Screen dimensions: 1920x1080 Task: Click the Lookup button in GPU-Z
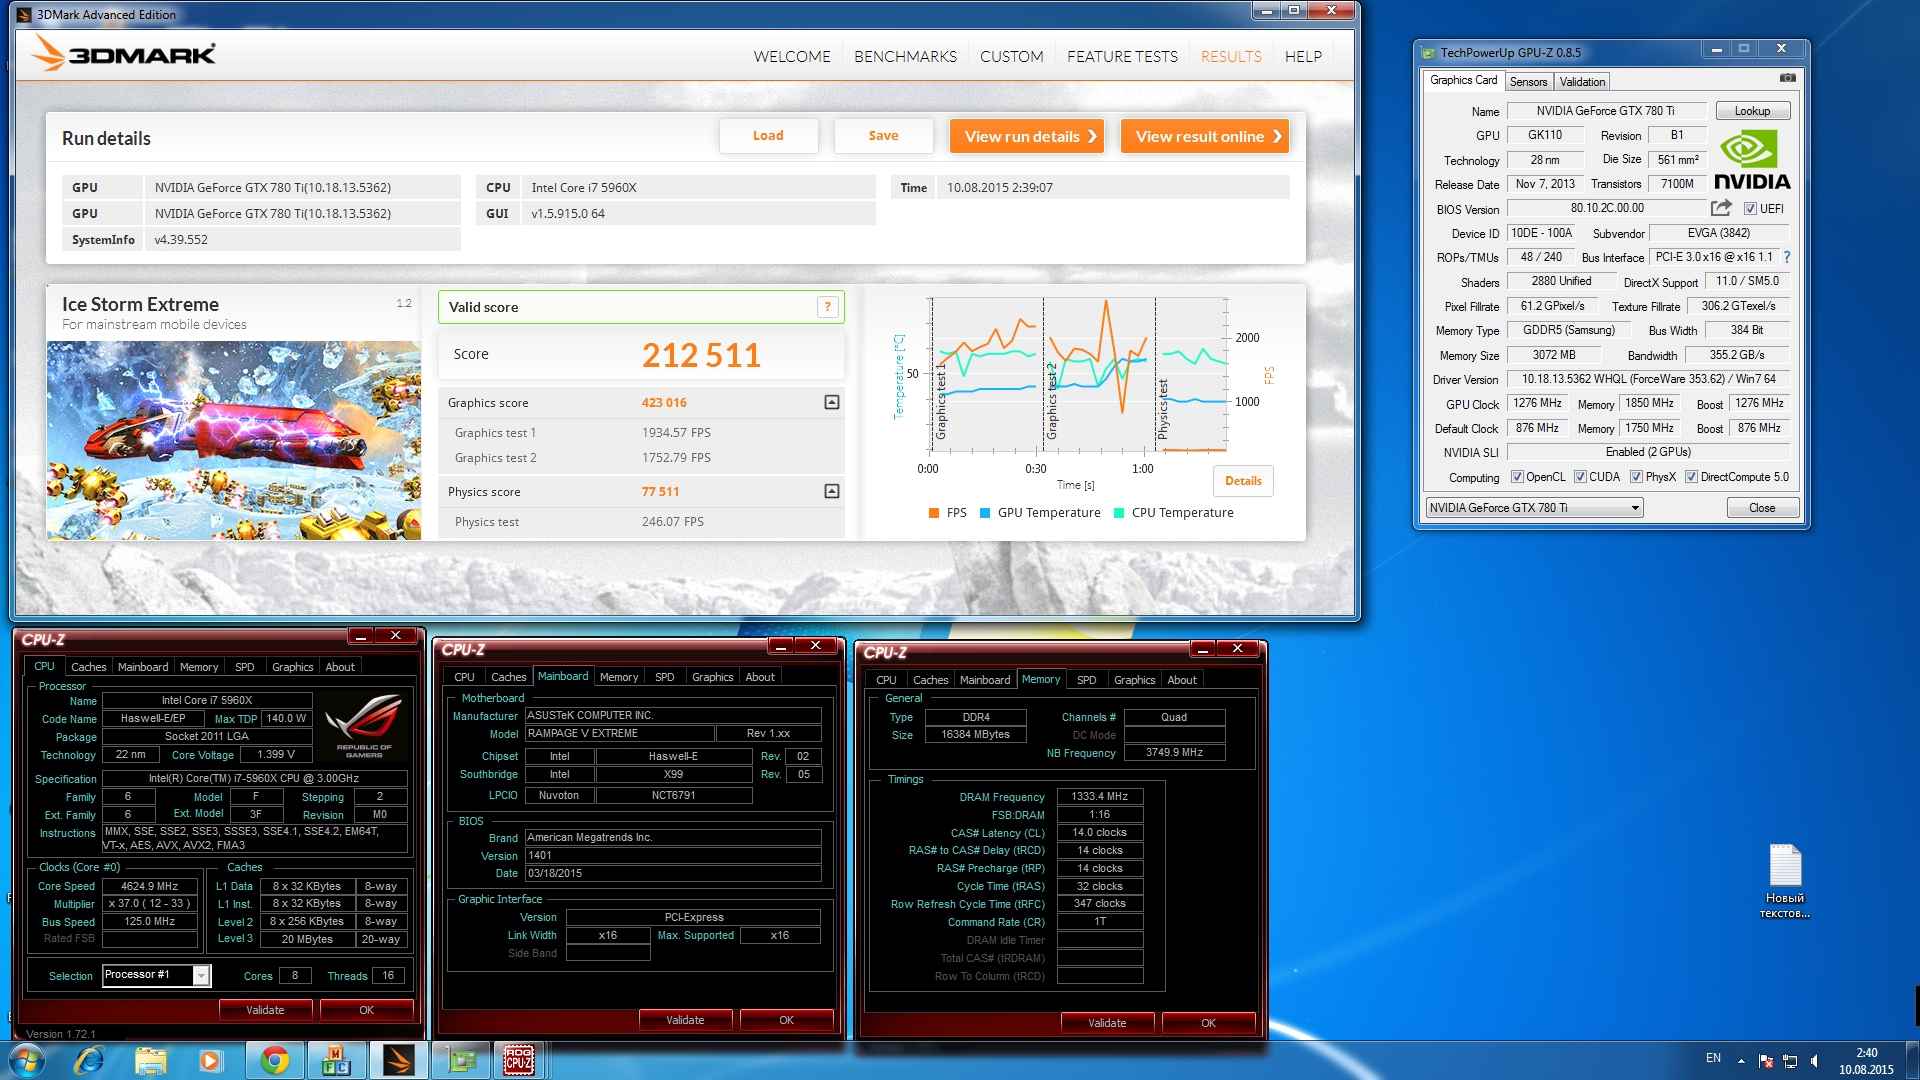pos(1752,111)
